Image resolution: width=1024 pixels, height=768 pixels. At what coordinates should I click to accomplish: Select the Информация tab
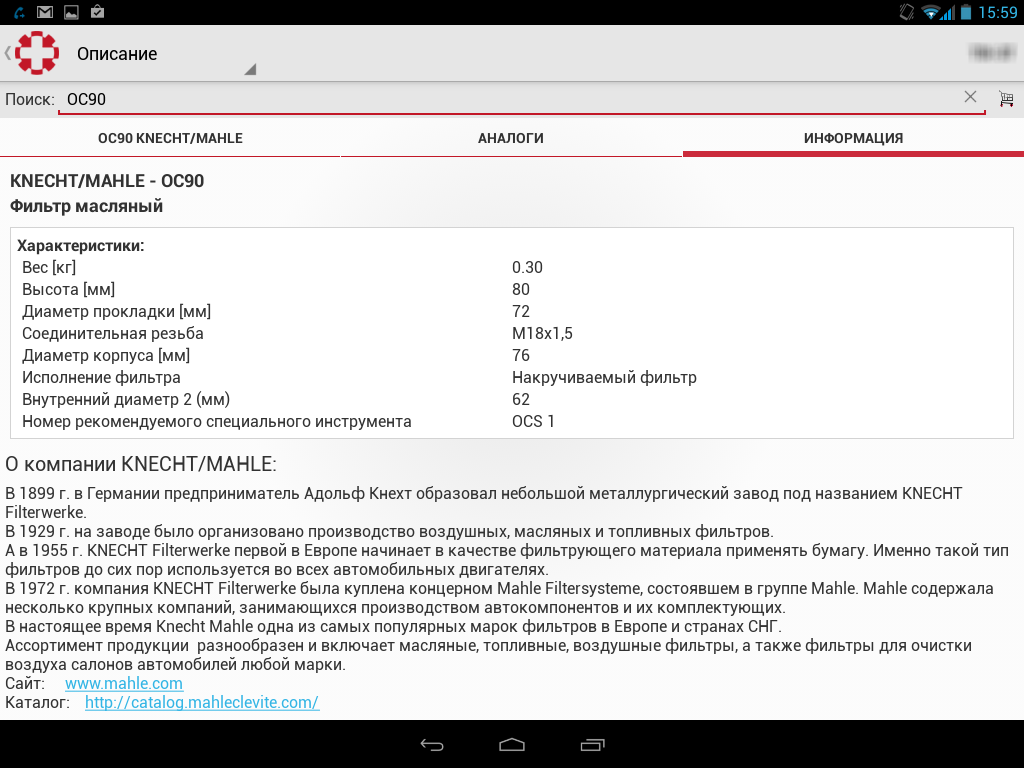point(853,138)
